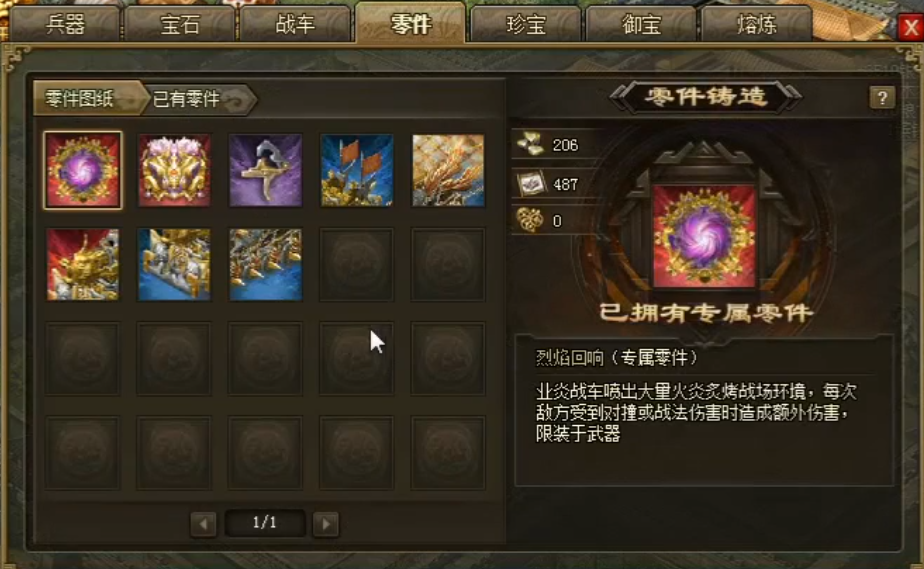
Task: Open the 珍宝 tab
Action: coord(526,24)
